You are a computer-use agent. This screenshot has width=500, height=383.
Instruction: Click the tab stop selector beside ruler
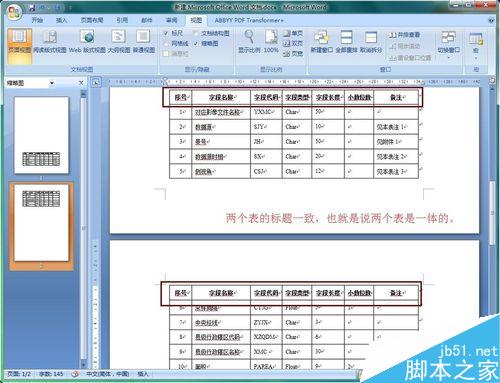(x=96, y=82)
